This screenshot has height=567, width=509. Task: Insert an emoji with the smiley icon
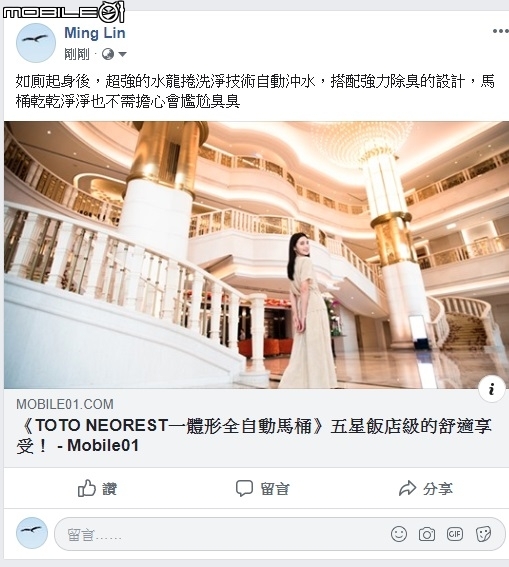tap(399, 534)
